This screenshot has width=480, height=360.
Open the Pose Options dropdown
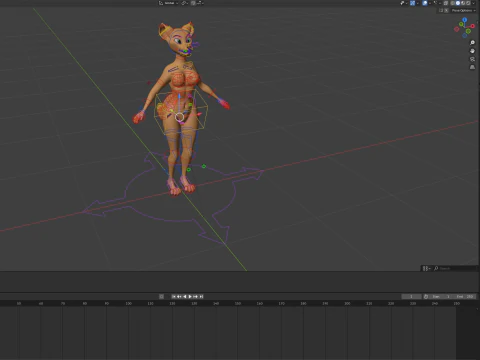463,10
